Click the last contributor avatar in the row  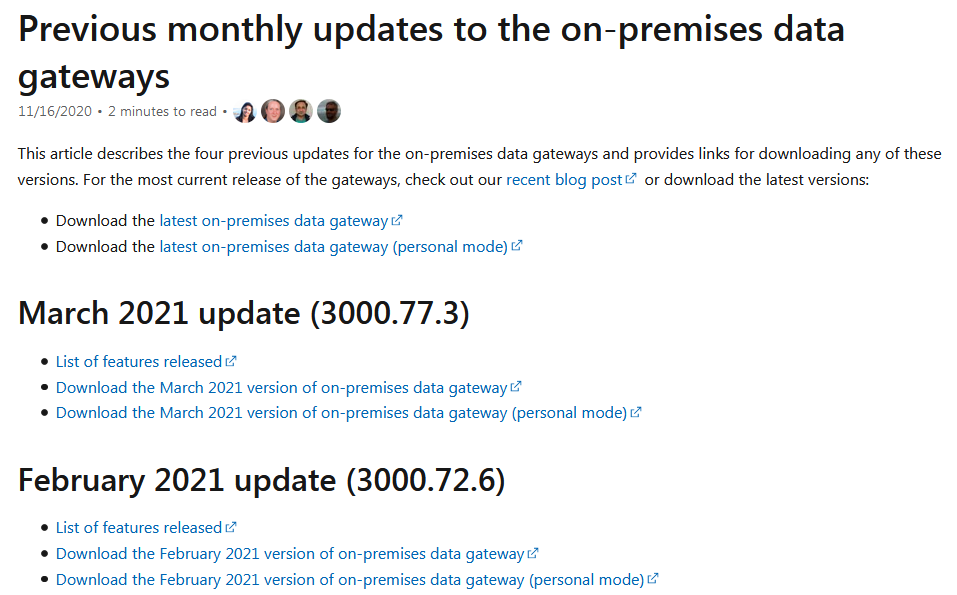click(329, 111)
